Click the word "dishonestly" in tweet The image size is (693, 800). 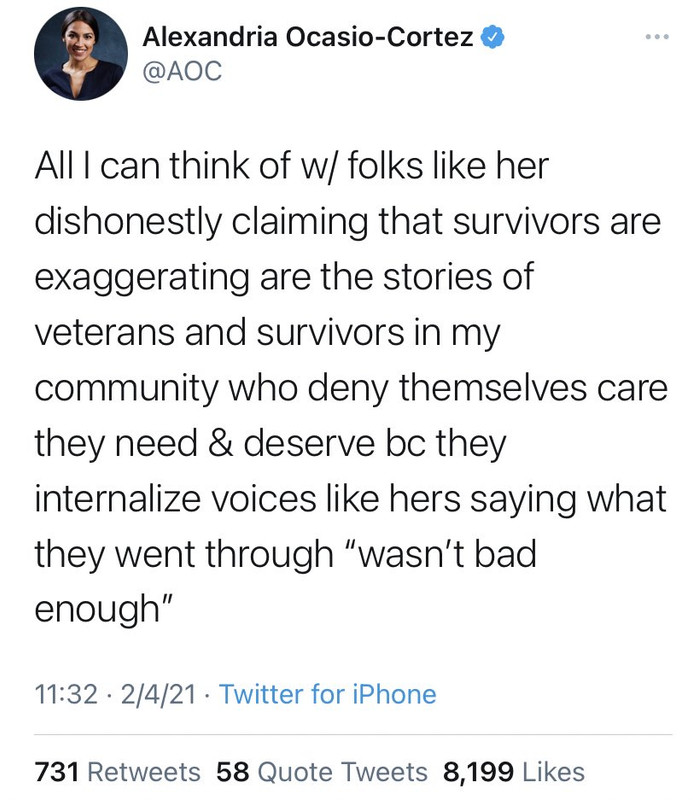pyautogui.click(x=128, y=222)
